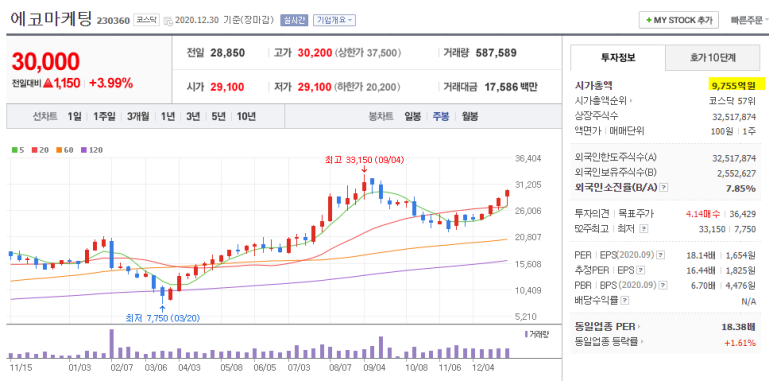Click the red 20 moving average legend

[x=40, y=150]
